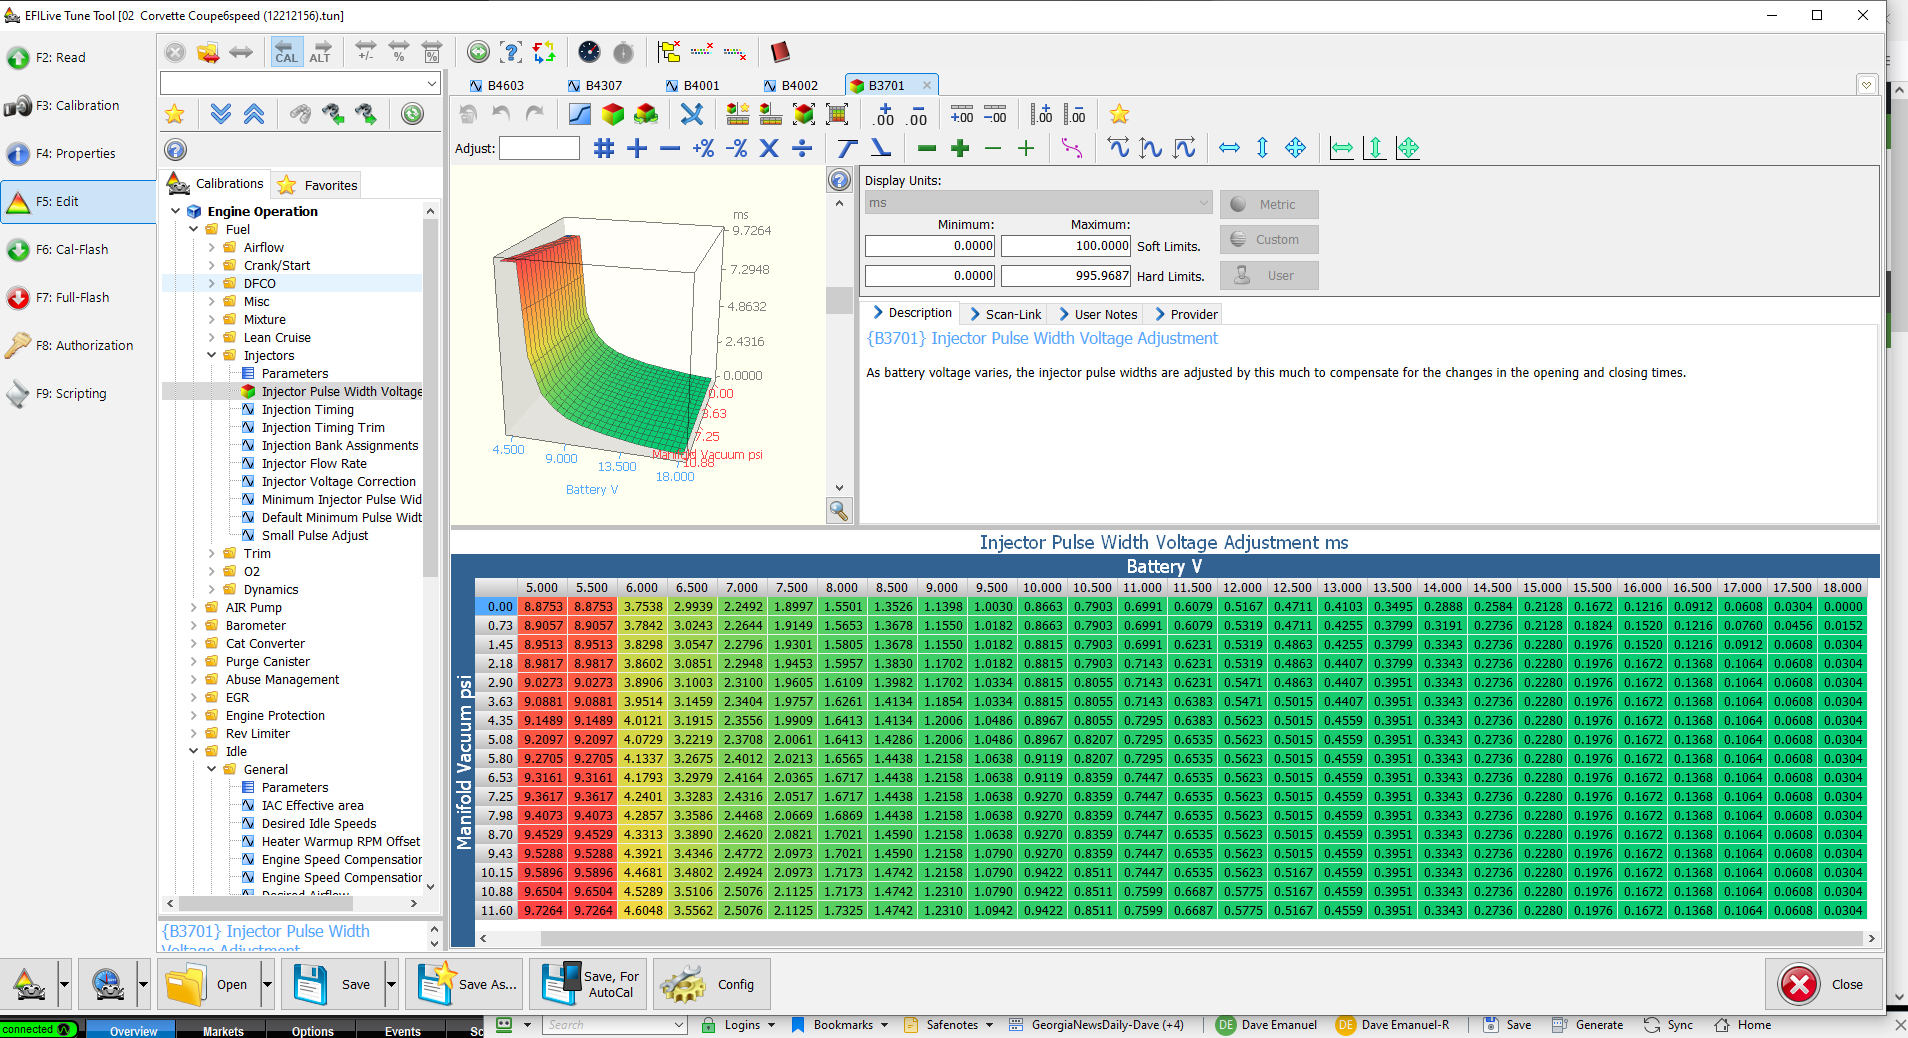Click the help icon beside the chart
Image resolution: width=1908 pixels, height=1038 pixels.
[x=839, y=180]
